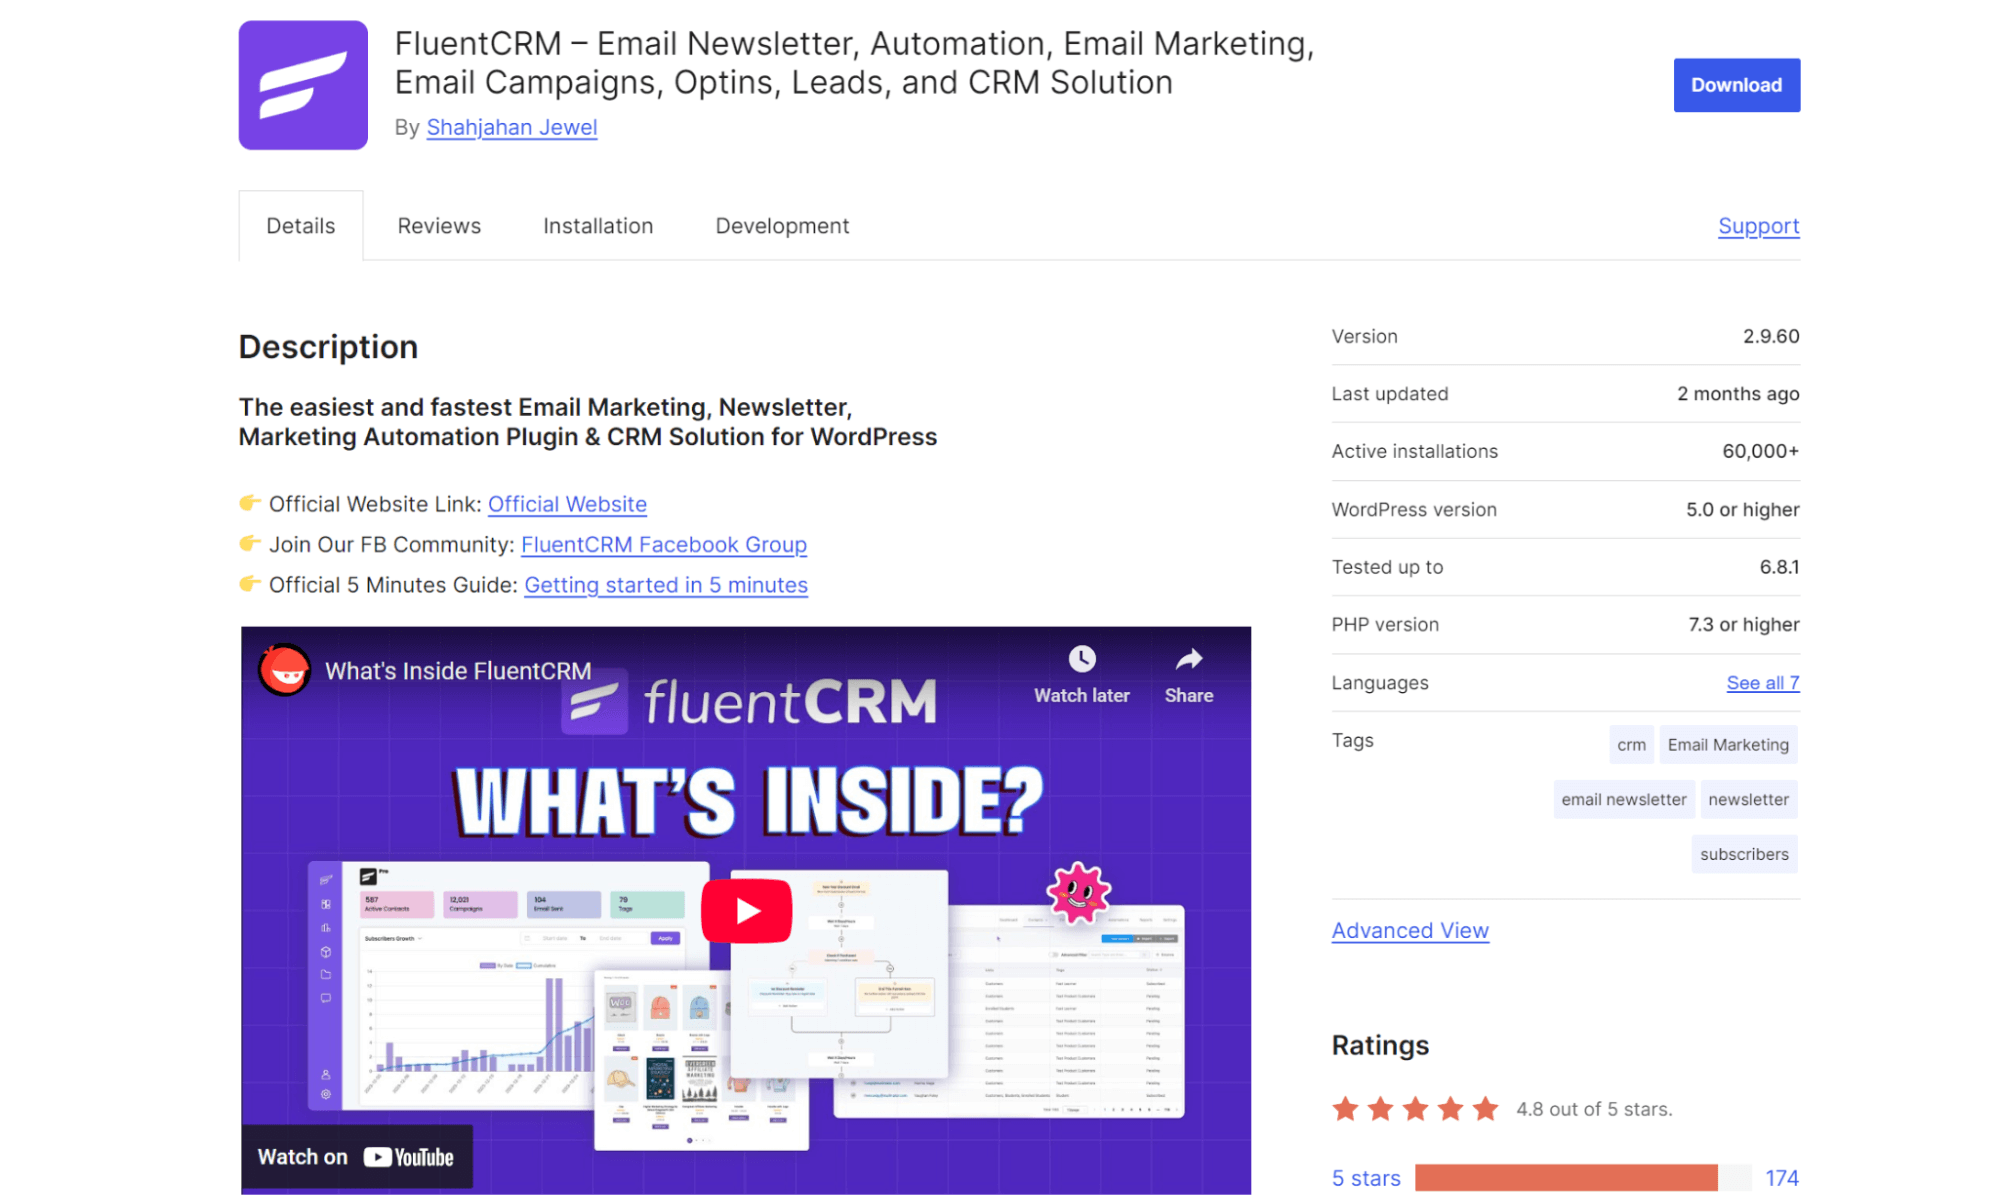Viewport: 1999px width, 1200px height.
Task: Click the Description heading
Action: [x=328, y=347]
